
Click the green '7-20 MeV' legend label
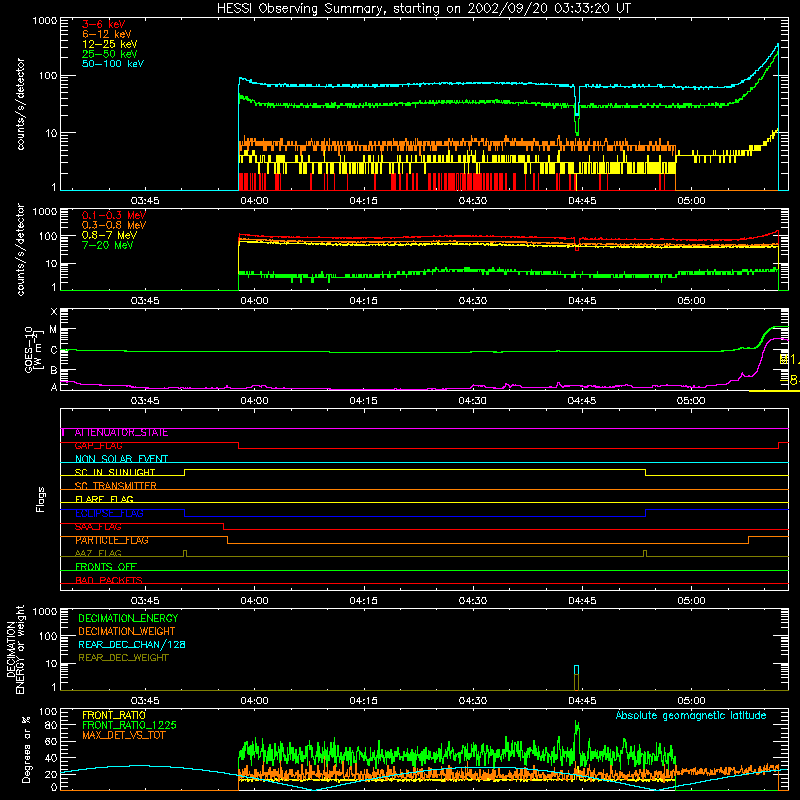coord(108,245)
